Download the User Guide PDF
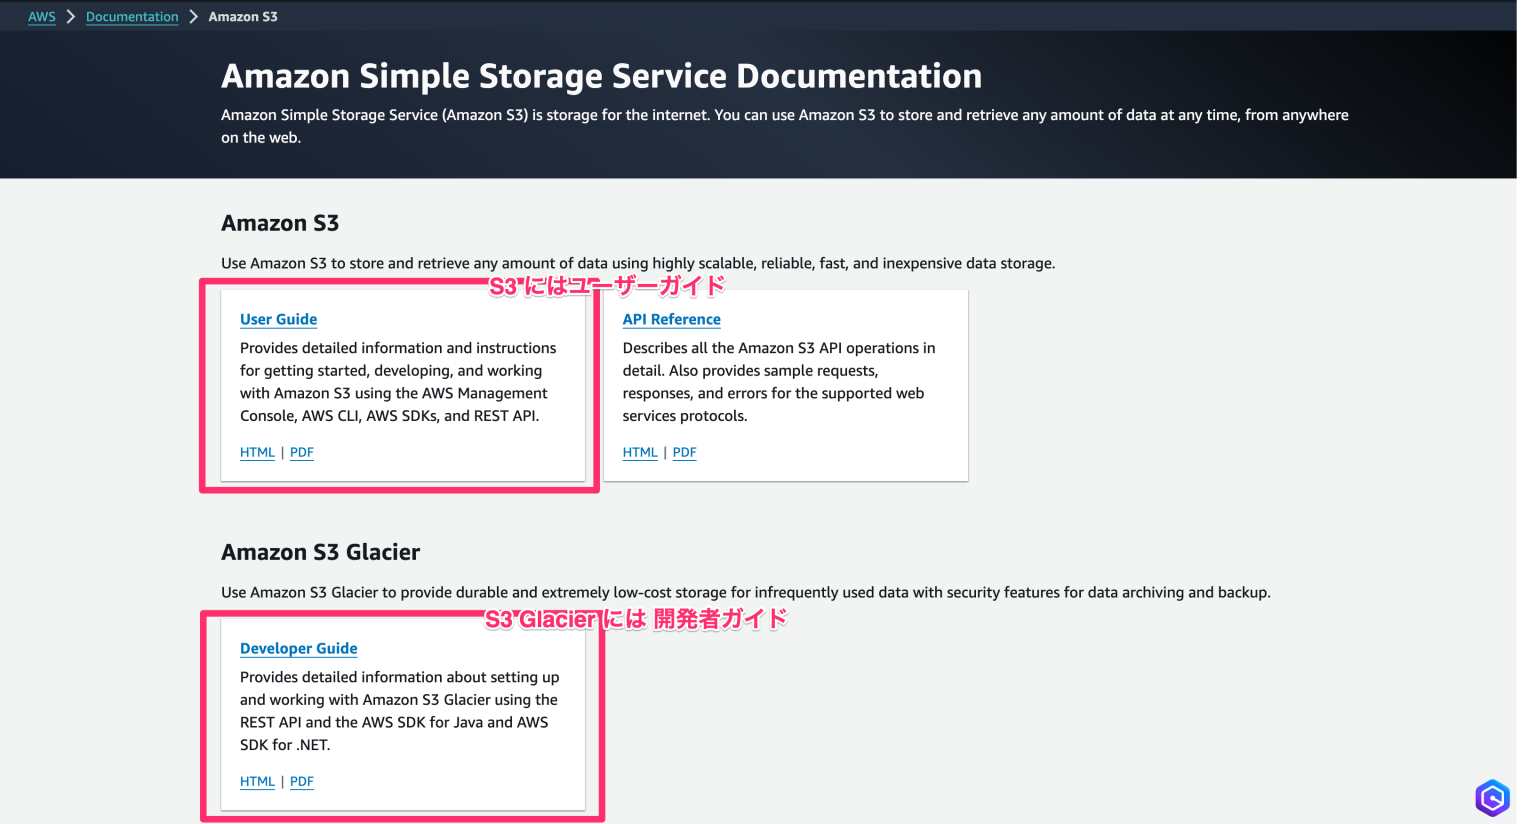Viewport: 1536px width, 824px height. pos(302,452)
